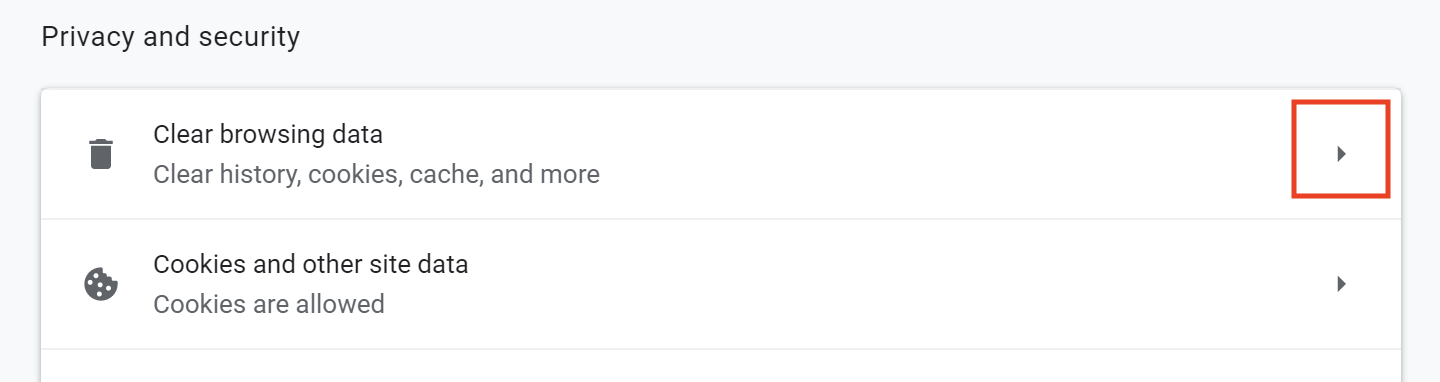This screenshot has height=382, width=1440.
Task: Click the trash can icon
Action: click(101, 154)
